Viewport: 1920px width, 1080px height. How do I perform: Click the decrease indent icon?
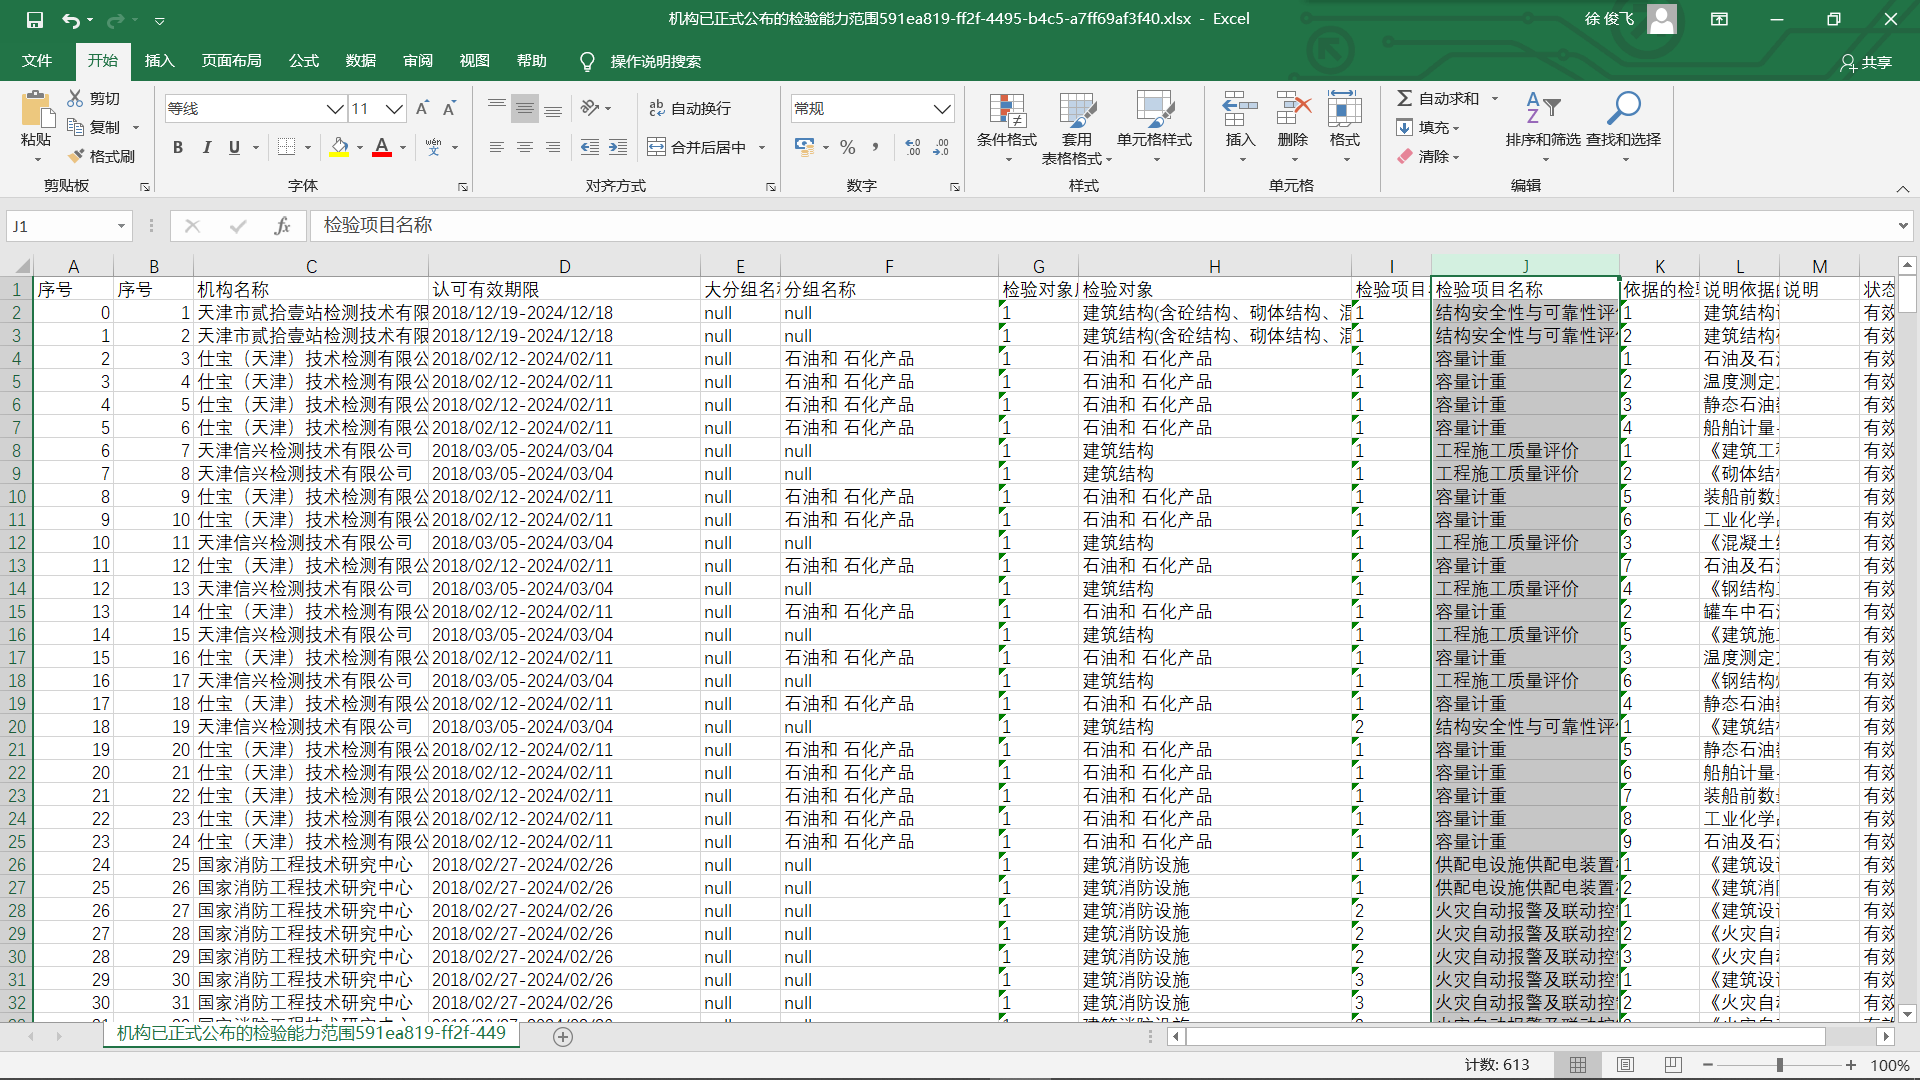tap(590, 147)
